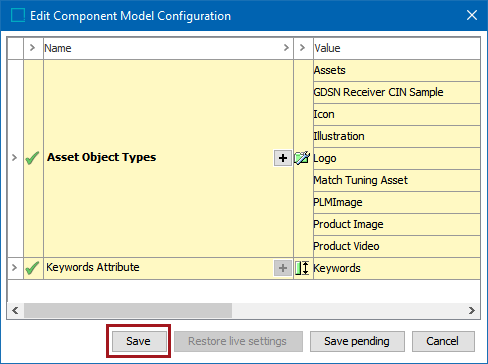Click the edit icon beside the Logo value
The image size is (488, 364).
pos(302,158)
